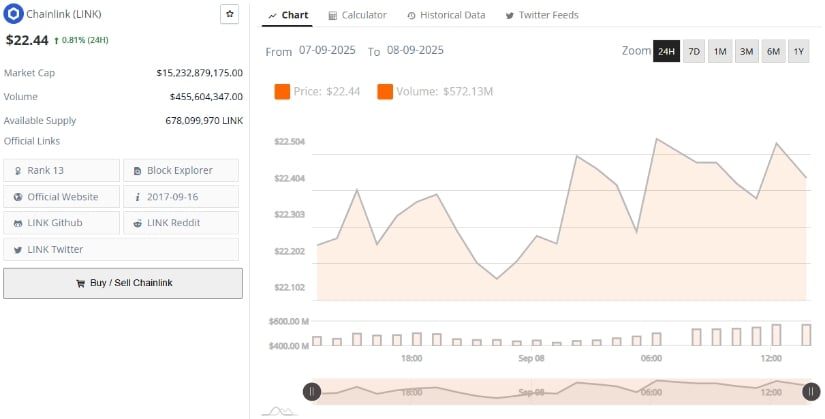Open the Twitter Feeds tab
Image resolution: width=825 pixels, height=419 pixels.
[542, 15]
